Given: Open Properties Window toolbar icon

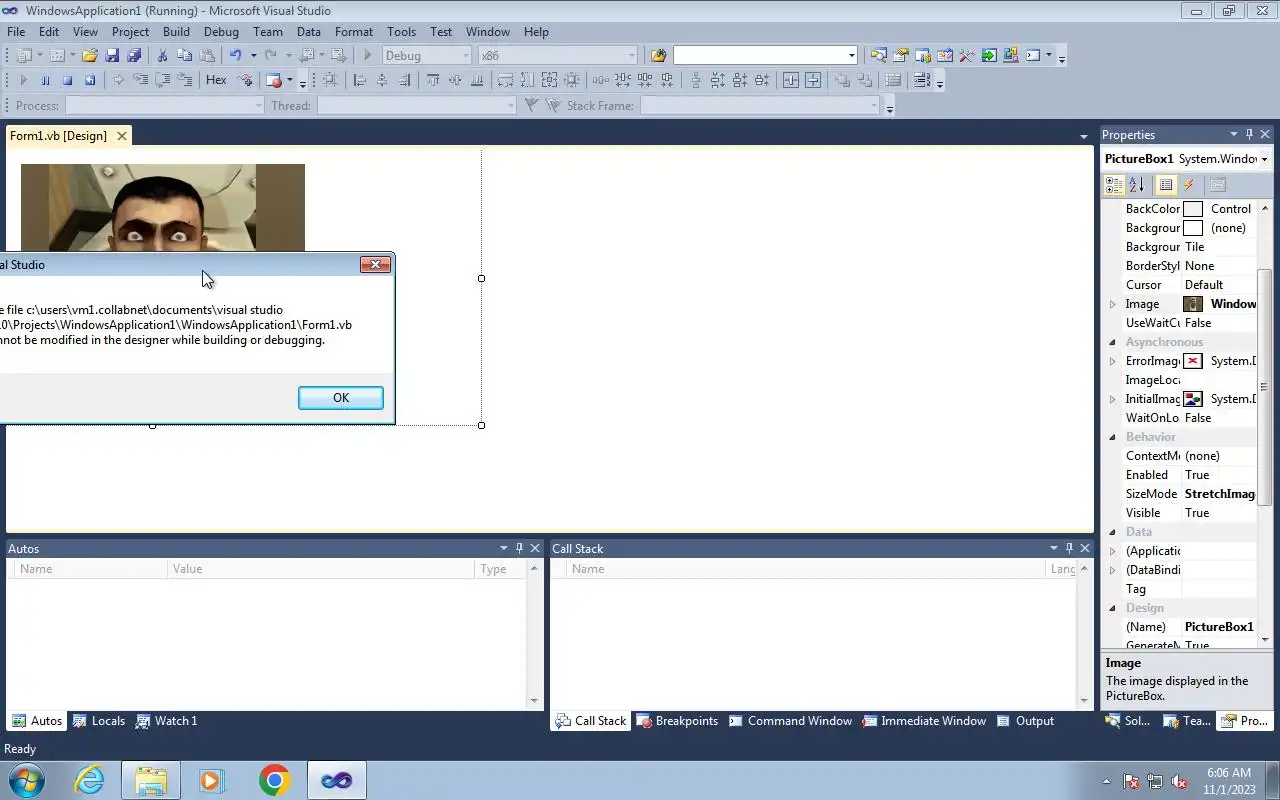Looking at the screenshot, I should pyautogui.click(x=901, y=56).
